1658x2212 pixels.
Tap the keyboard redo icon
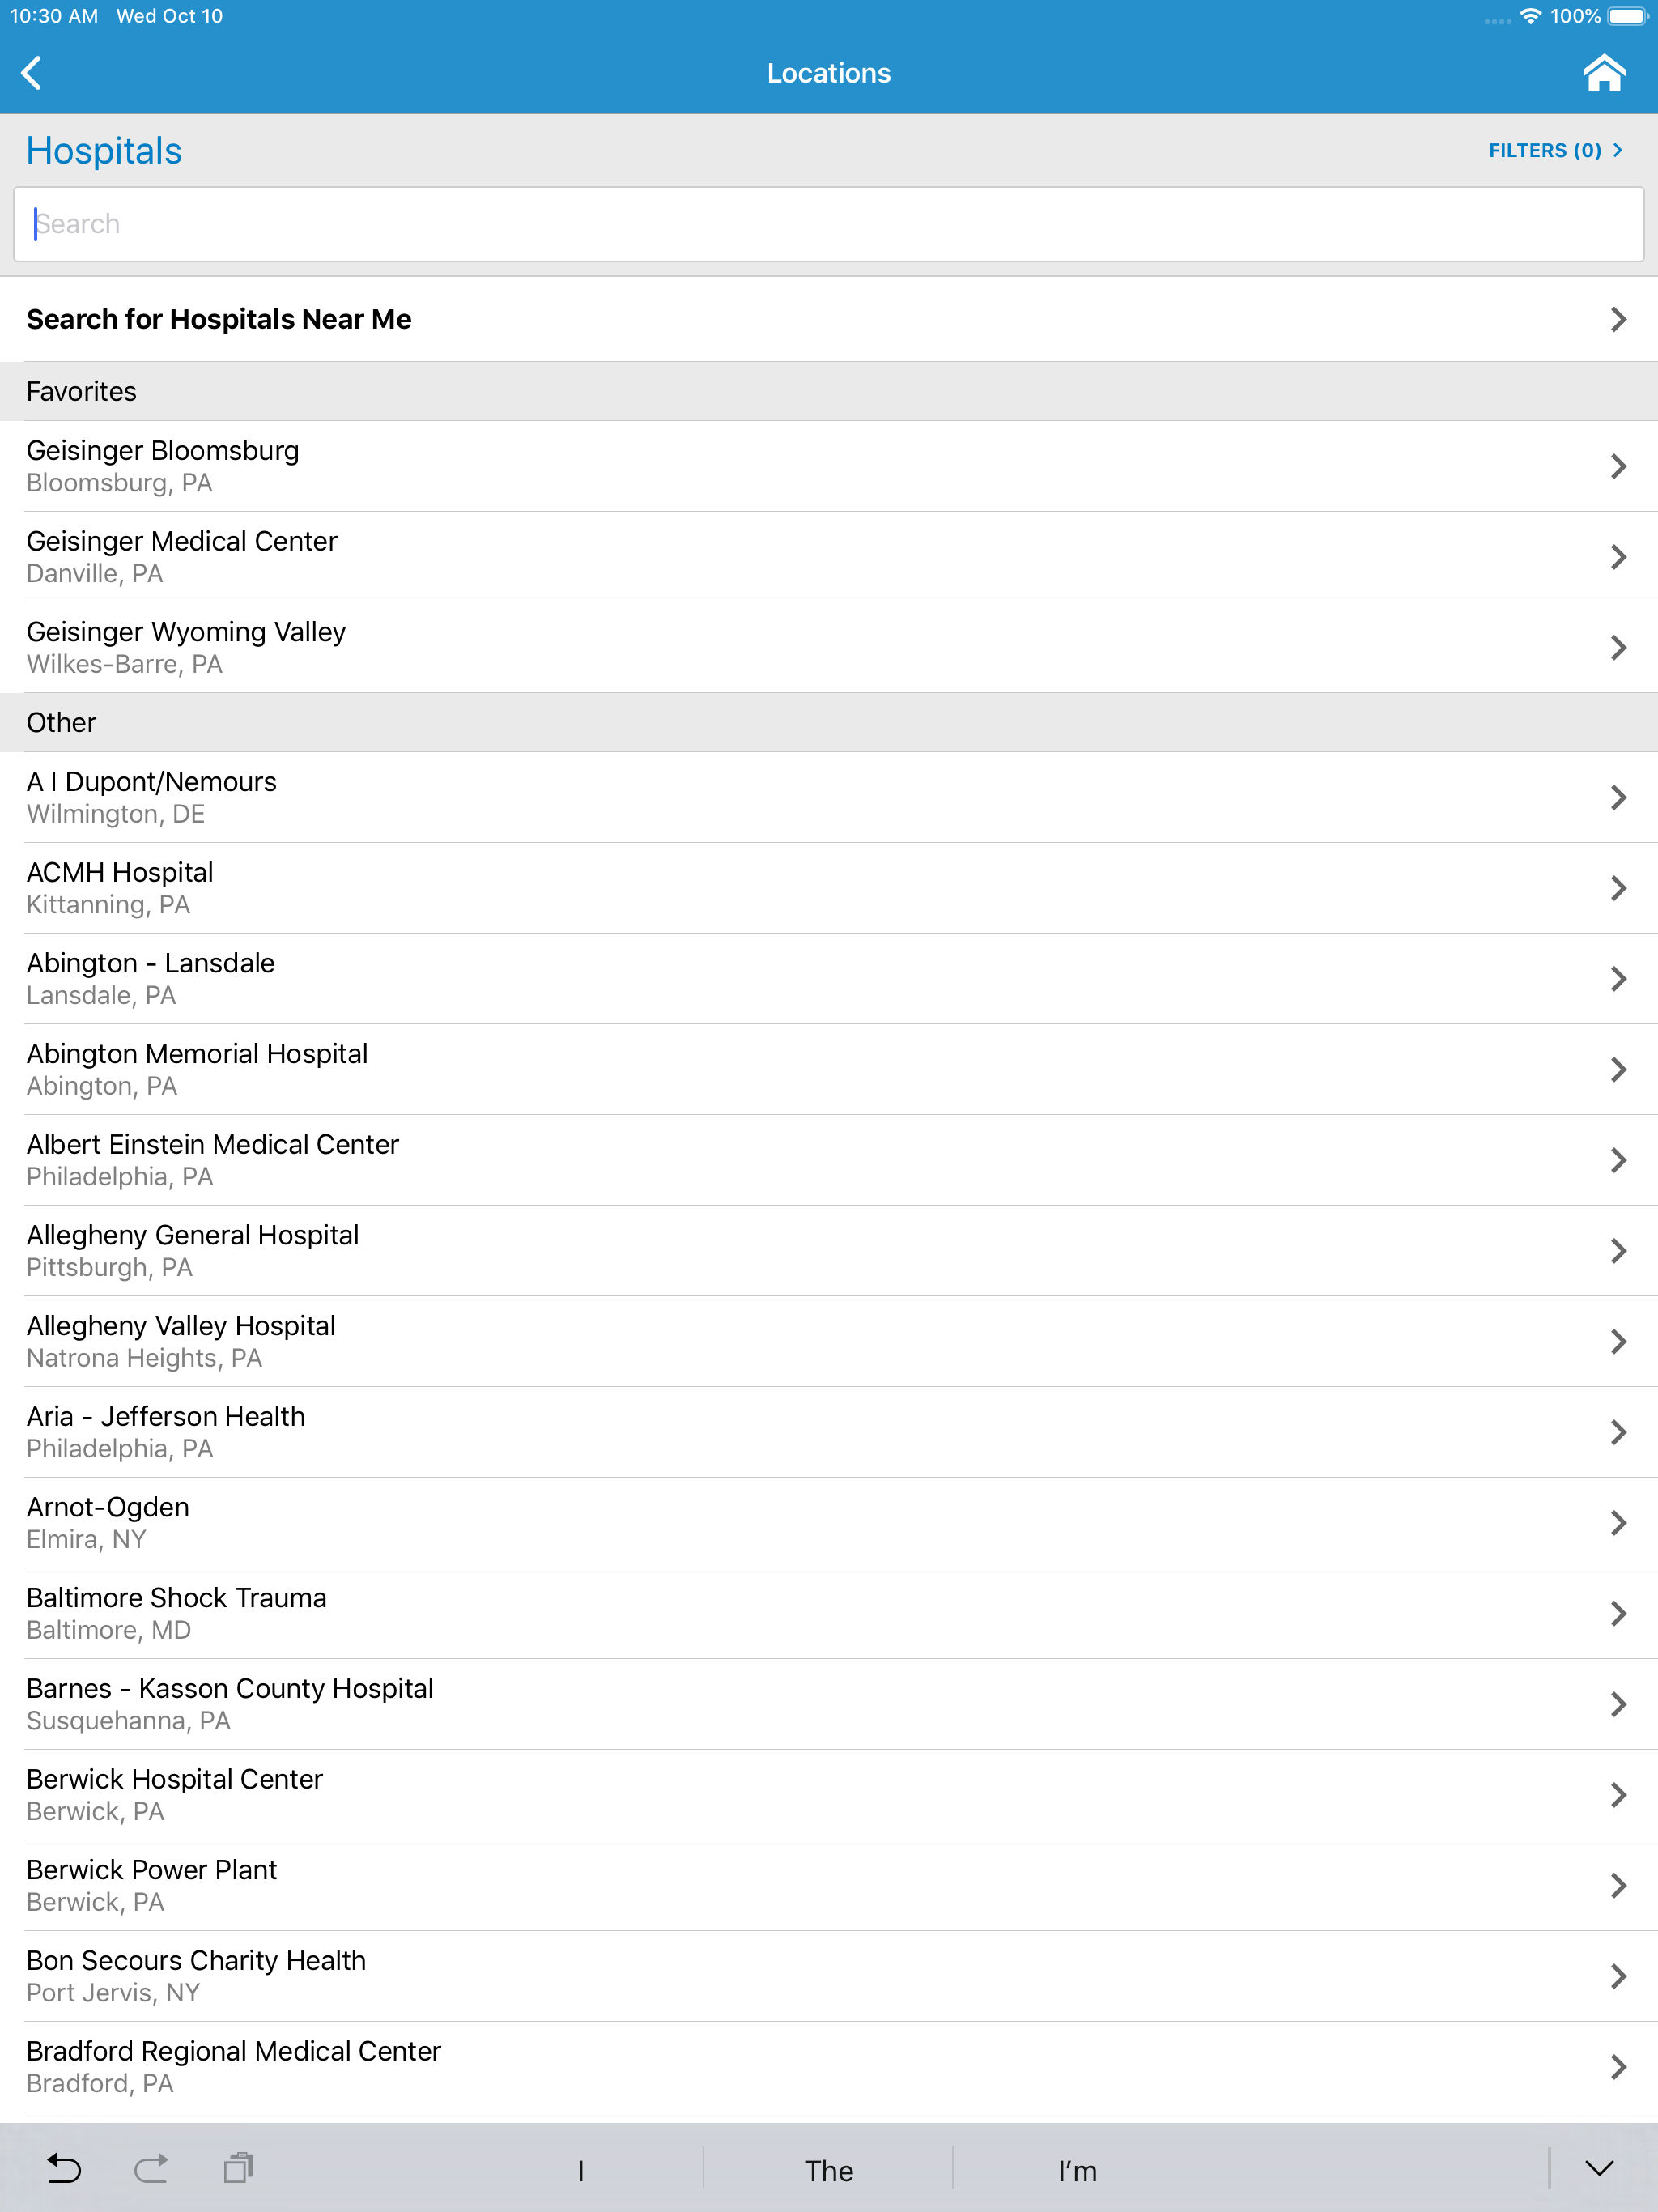(151, 2168)
